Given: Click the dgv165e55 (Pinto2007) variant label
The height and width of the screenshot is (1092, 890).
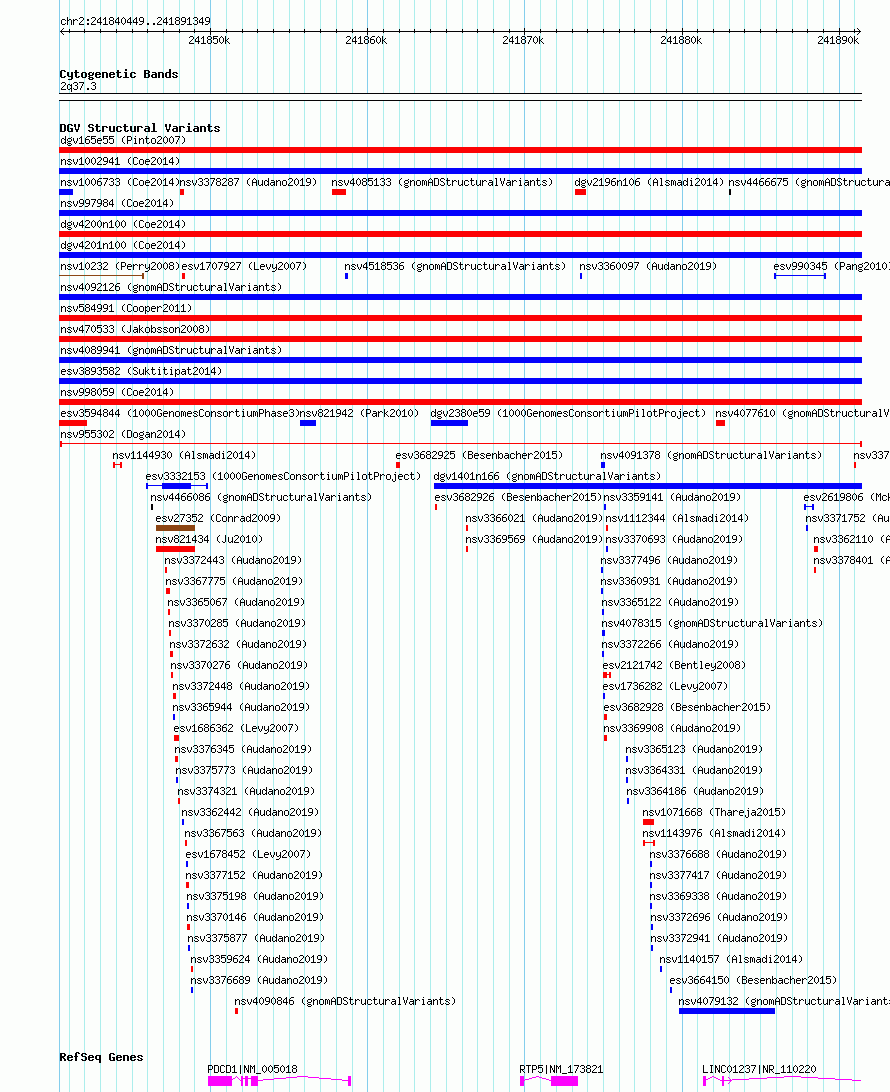Looking at the screenshot, I should [x=123, y=140].
